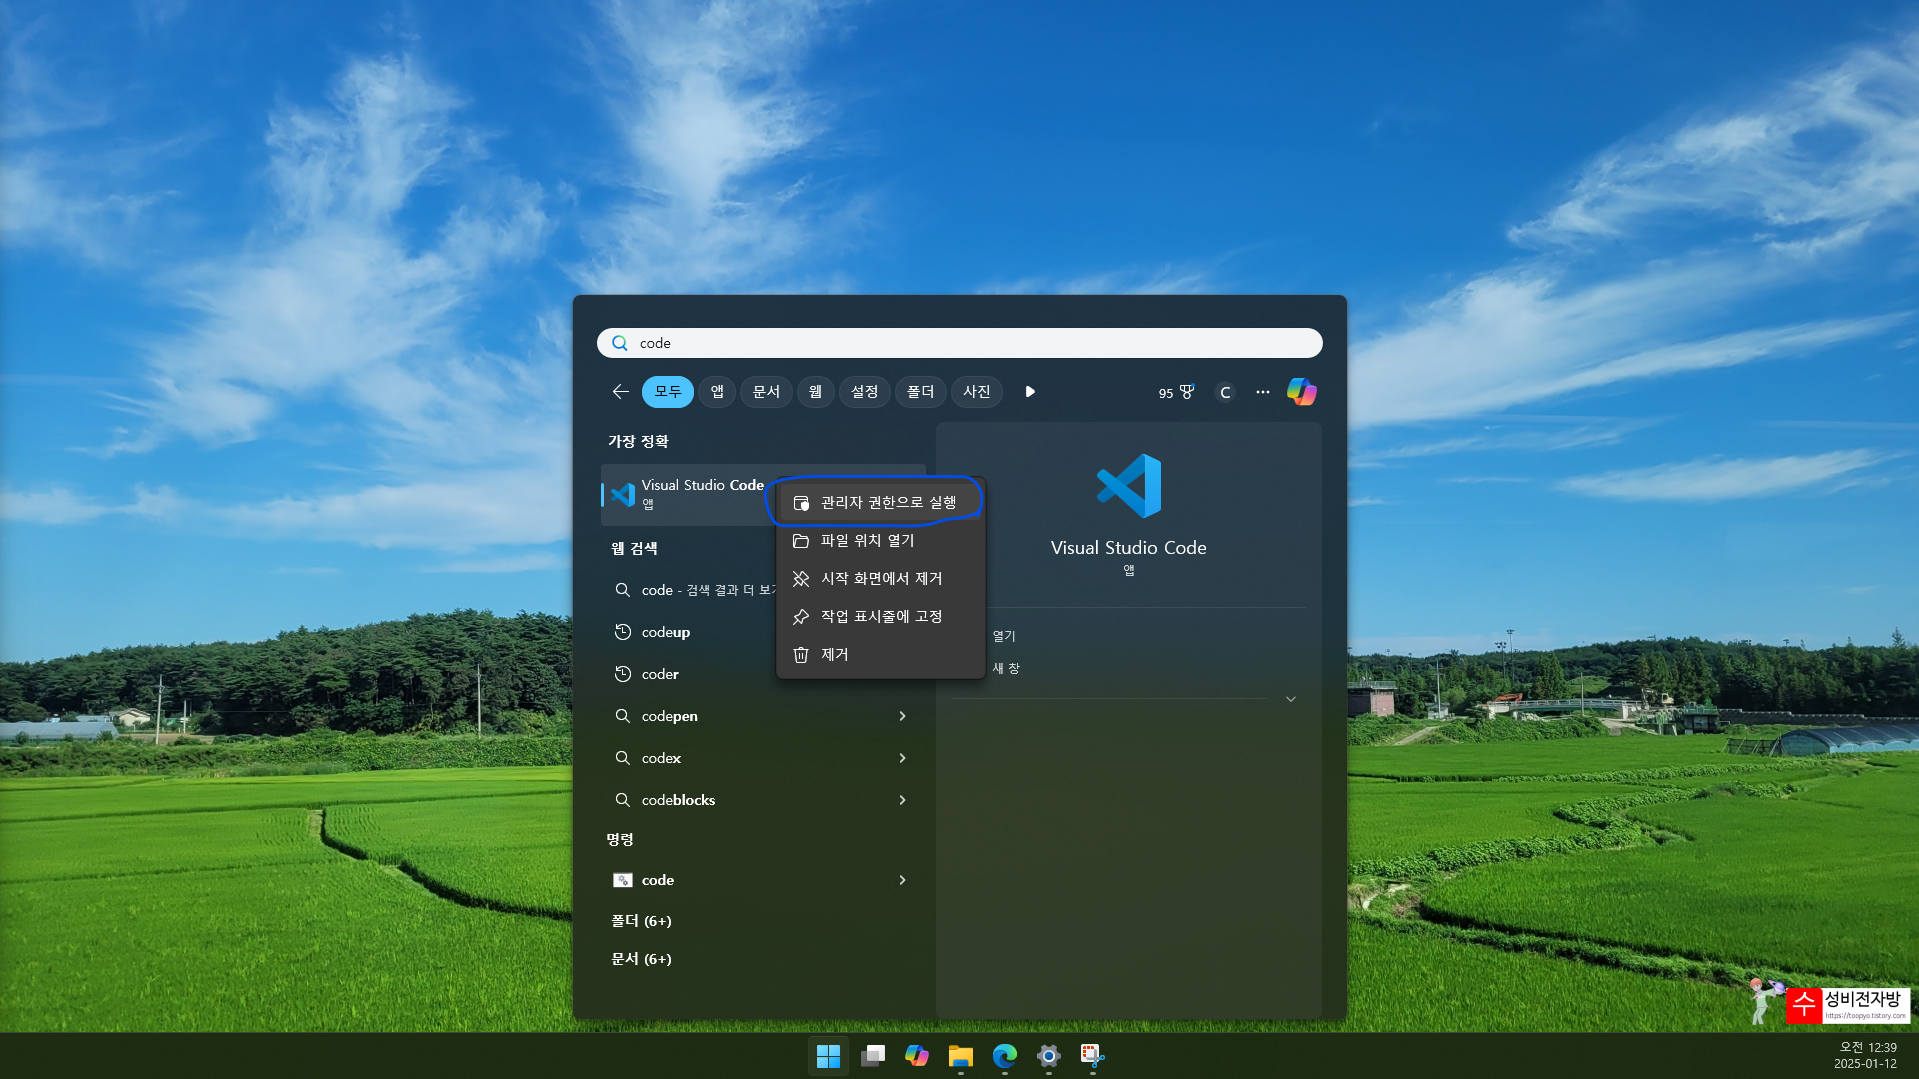Select the '사진' filter tab
Screen dimensions: 1919x1079
(976, 392)
